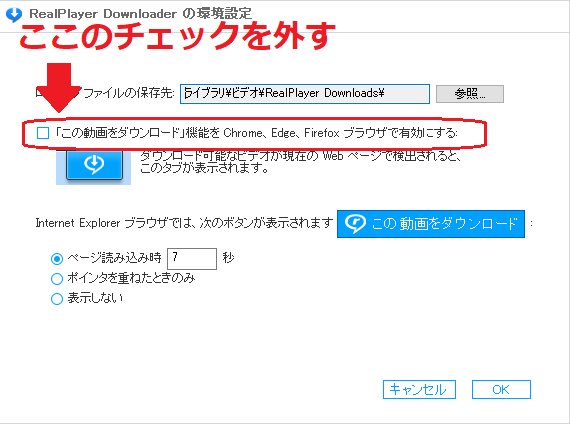Click the red ここのチェックを外す heading text

(x=177, y=36)
